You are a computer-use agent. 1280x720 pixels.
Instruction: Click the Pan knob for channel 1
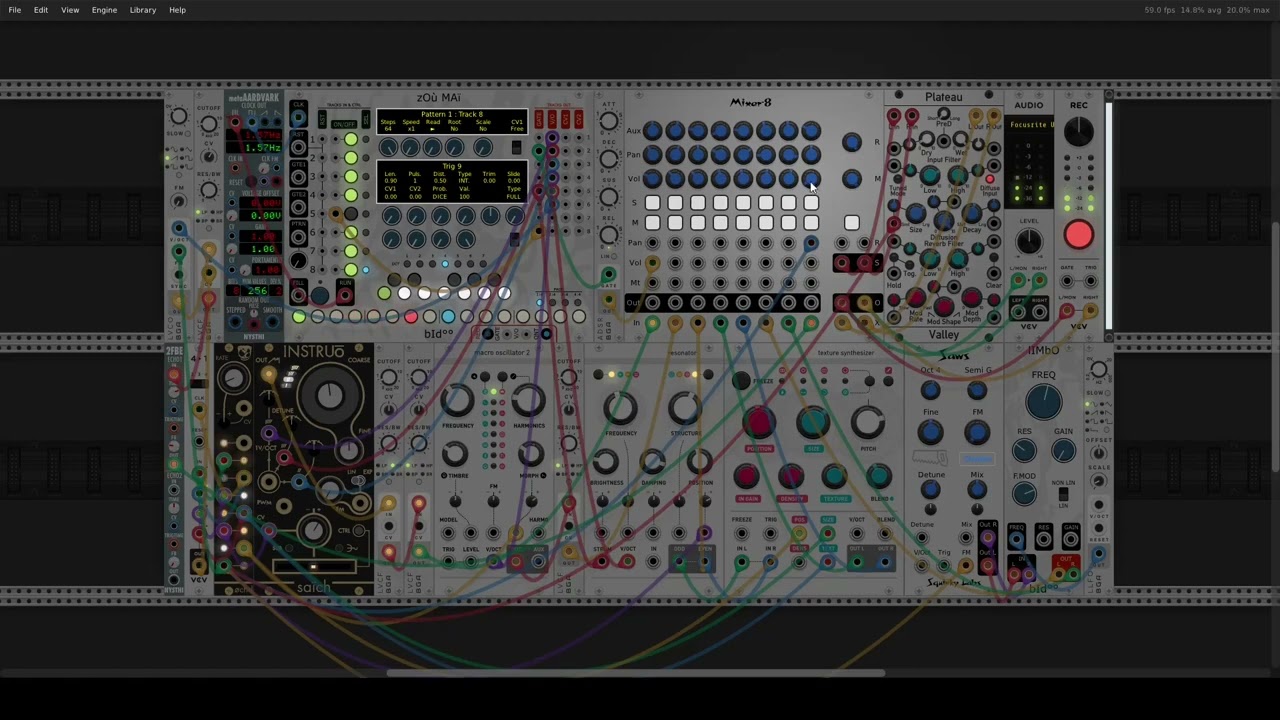[652, 155]
